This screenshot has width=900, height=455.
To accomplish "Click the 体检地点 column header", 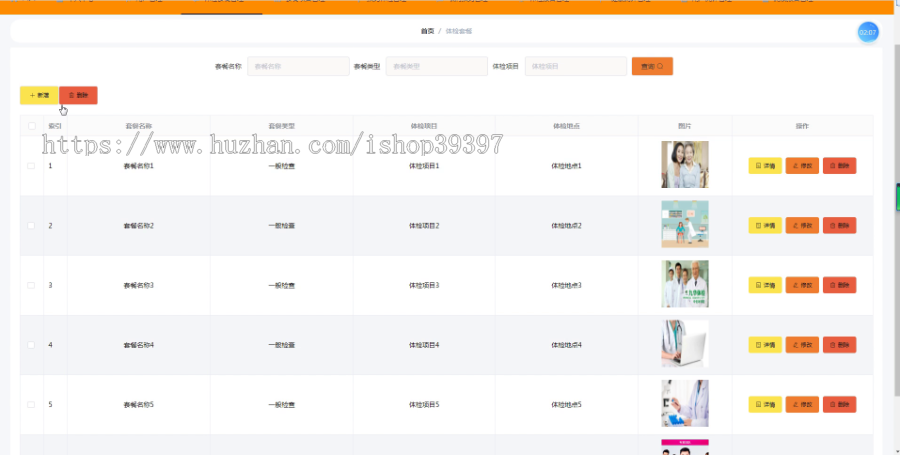I will [x=567, y=126].
